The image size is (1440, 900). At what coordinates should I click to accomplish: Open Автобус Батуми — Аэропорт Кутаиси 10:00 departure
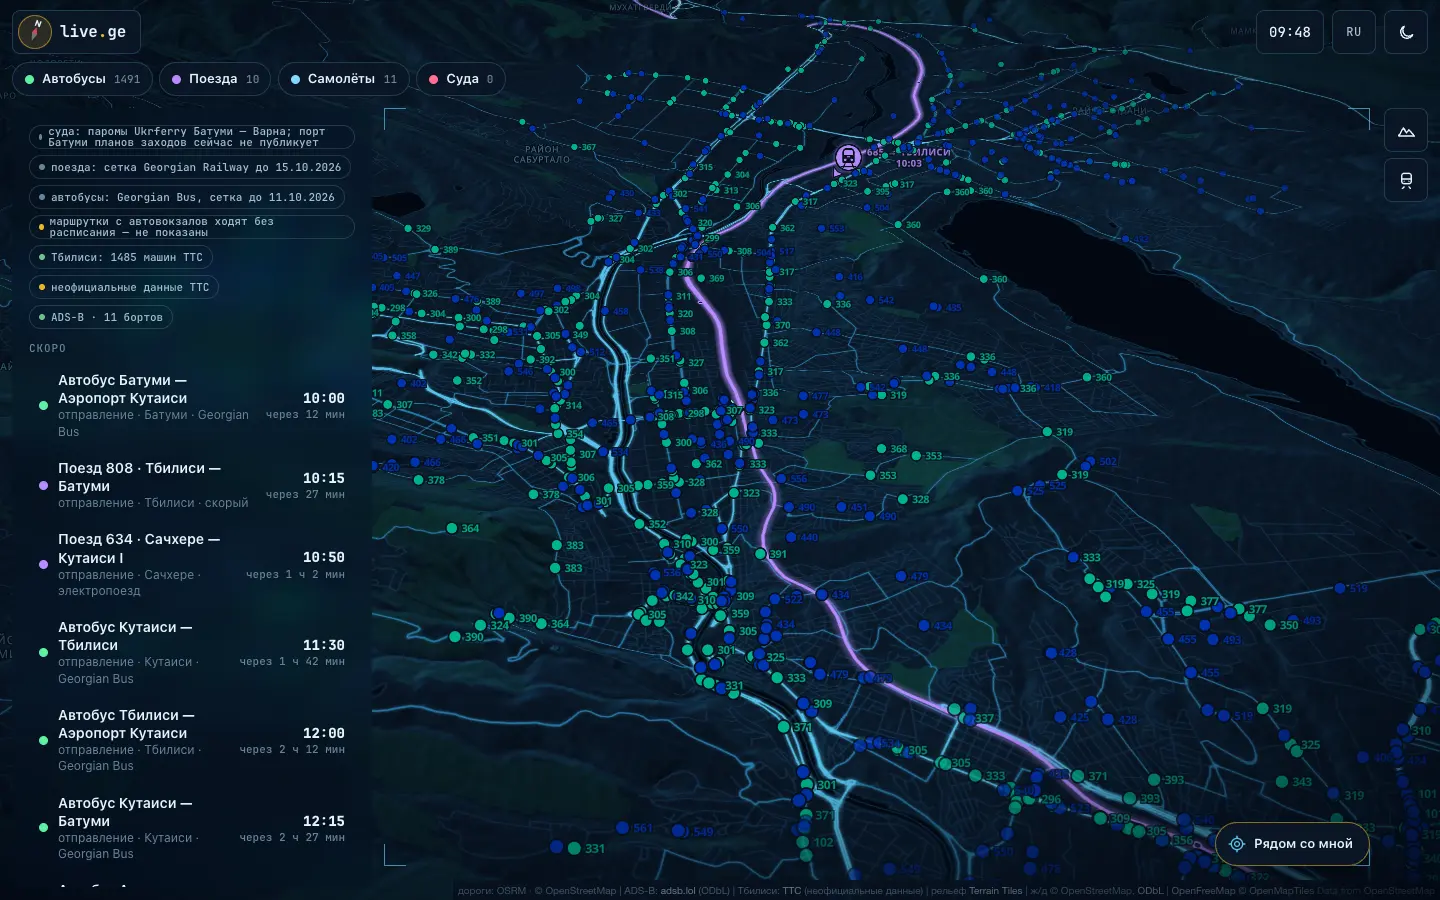(191, 406)
